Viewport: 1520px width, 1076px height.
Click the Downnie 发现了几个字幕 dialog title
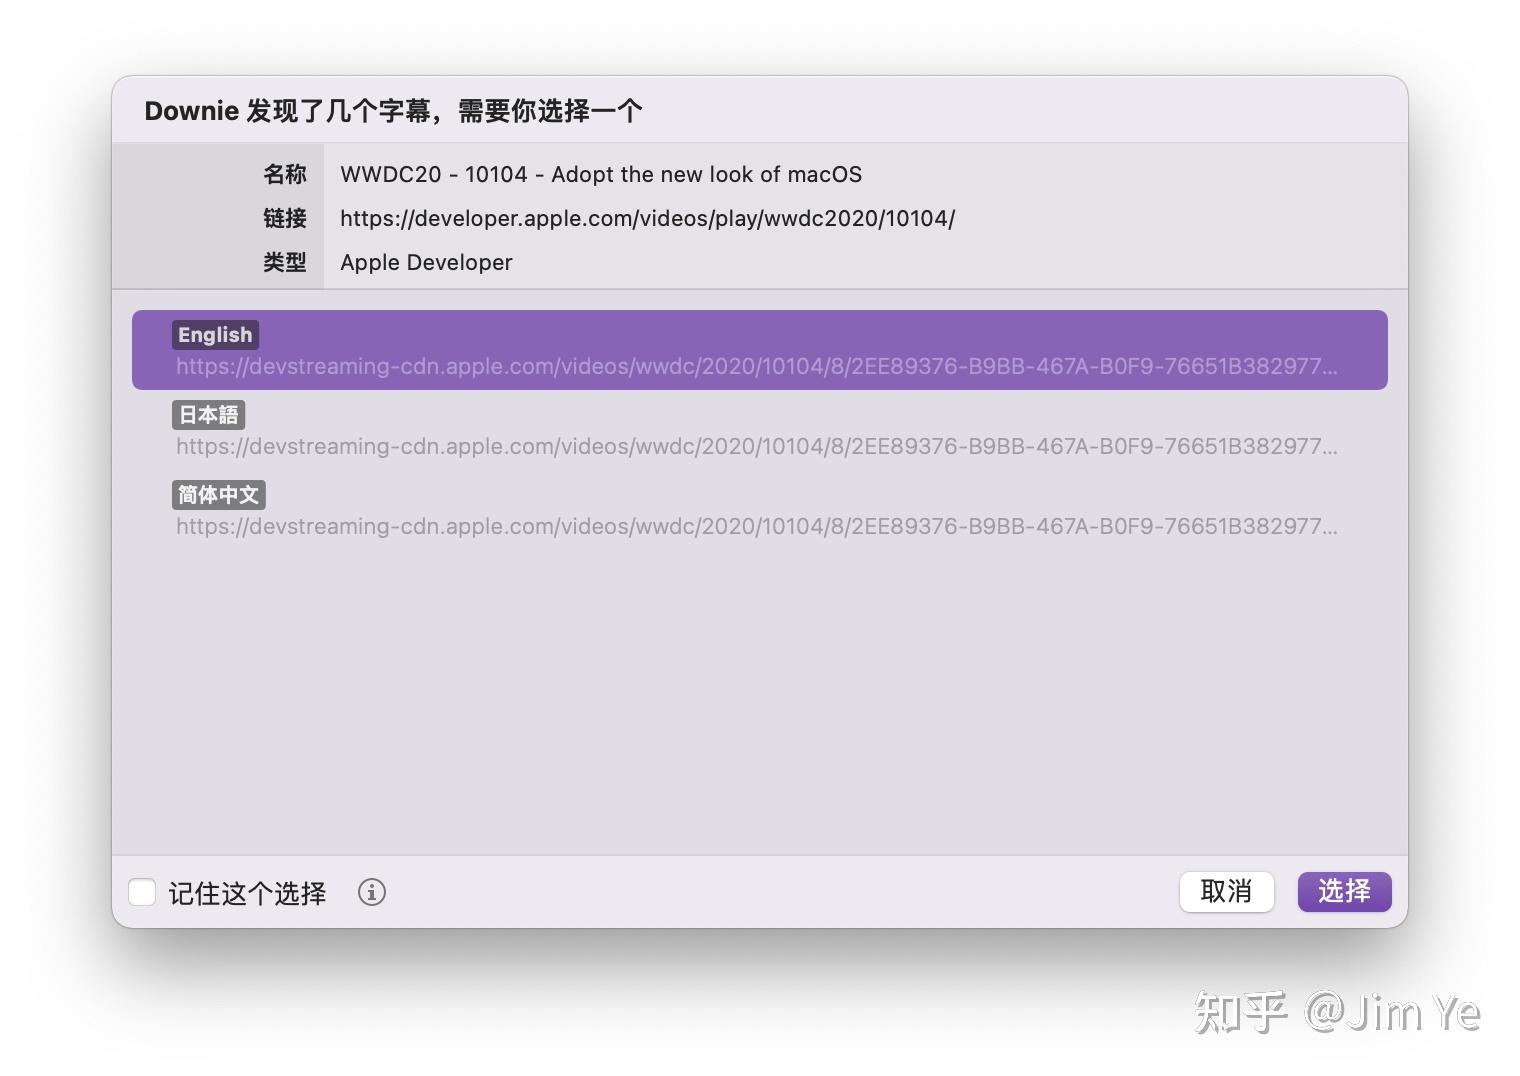(393, 110)
